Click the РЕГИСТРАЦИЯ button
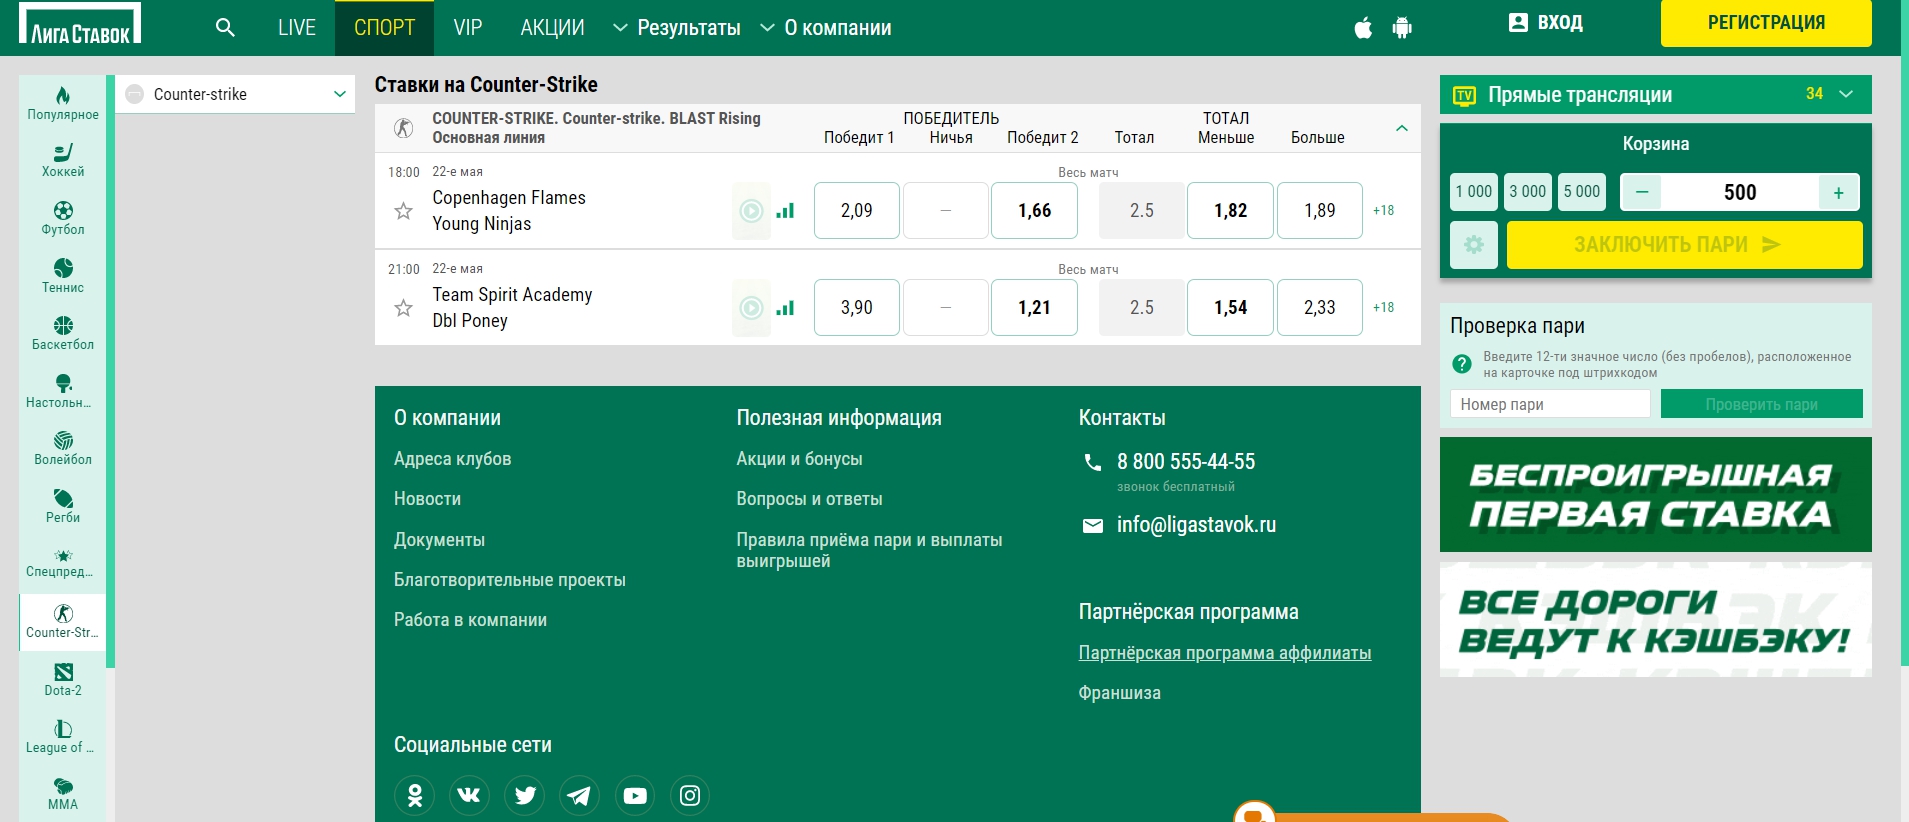 coord(1766,23)
